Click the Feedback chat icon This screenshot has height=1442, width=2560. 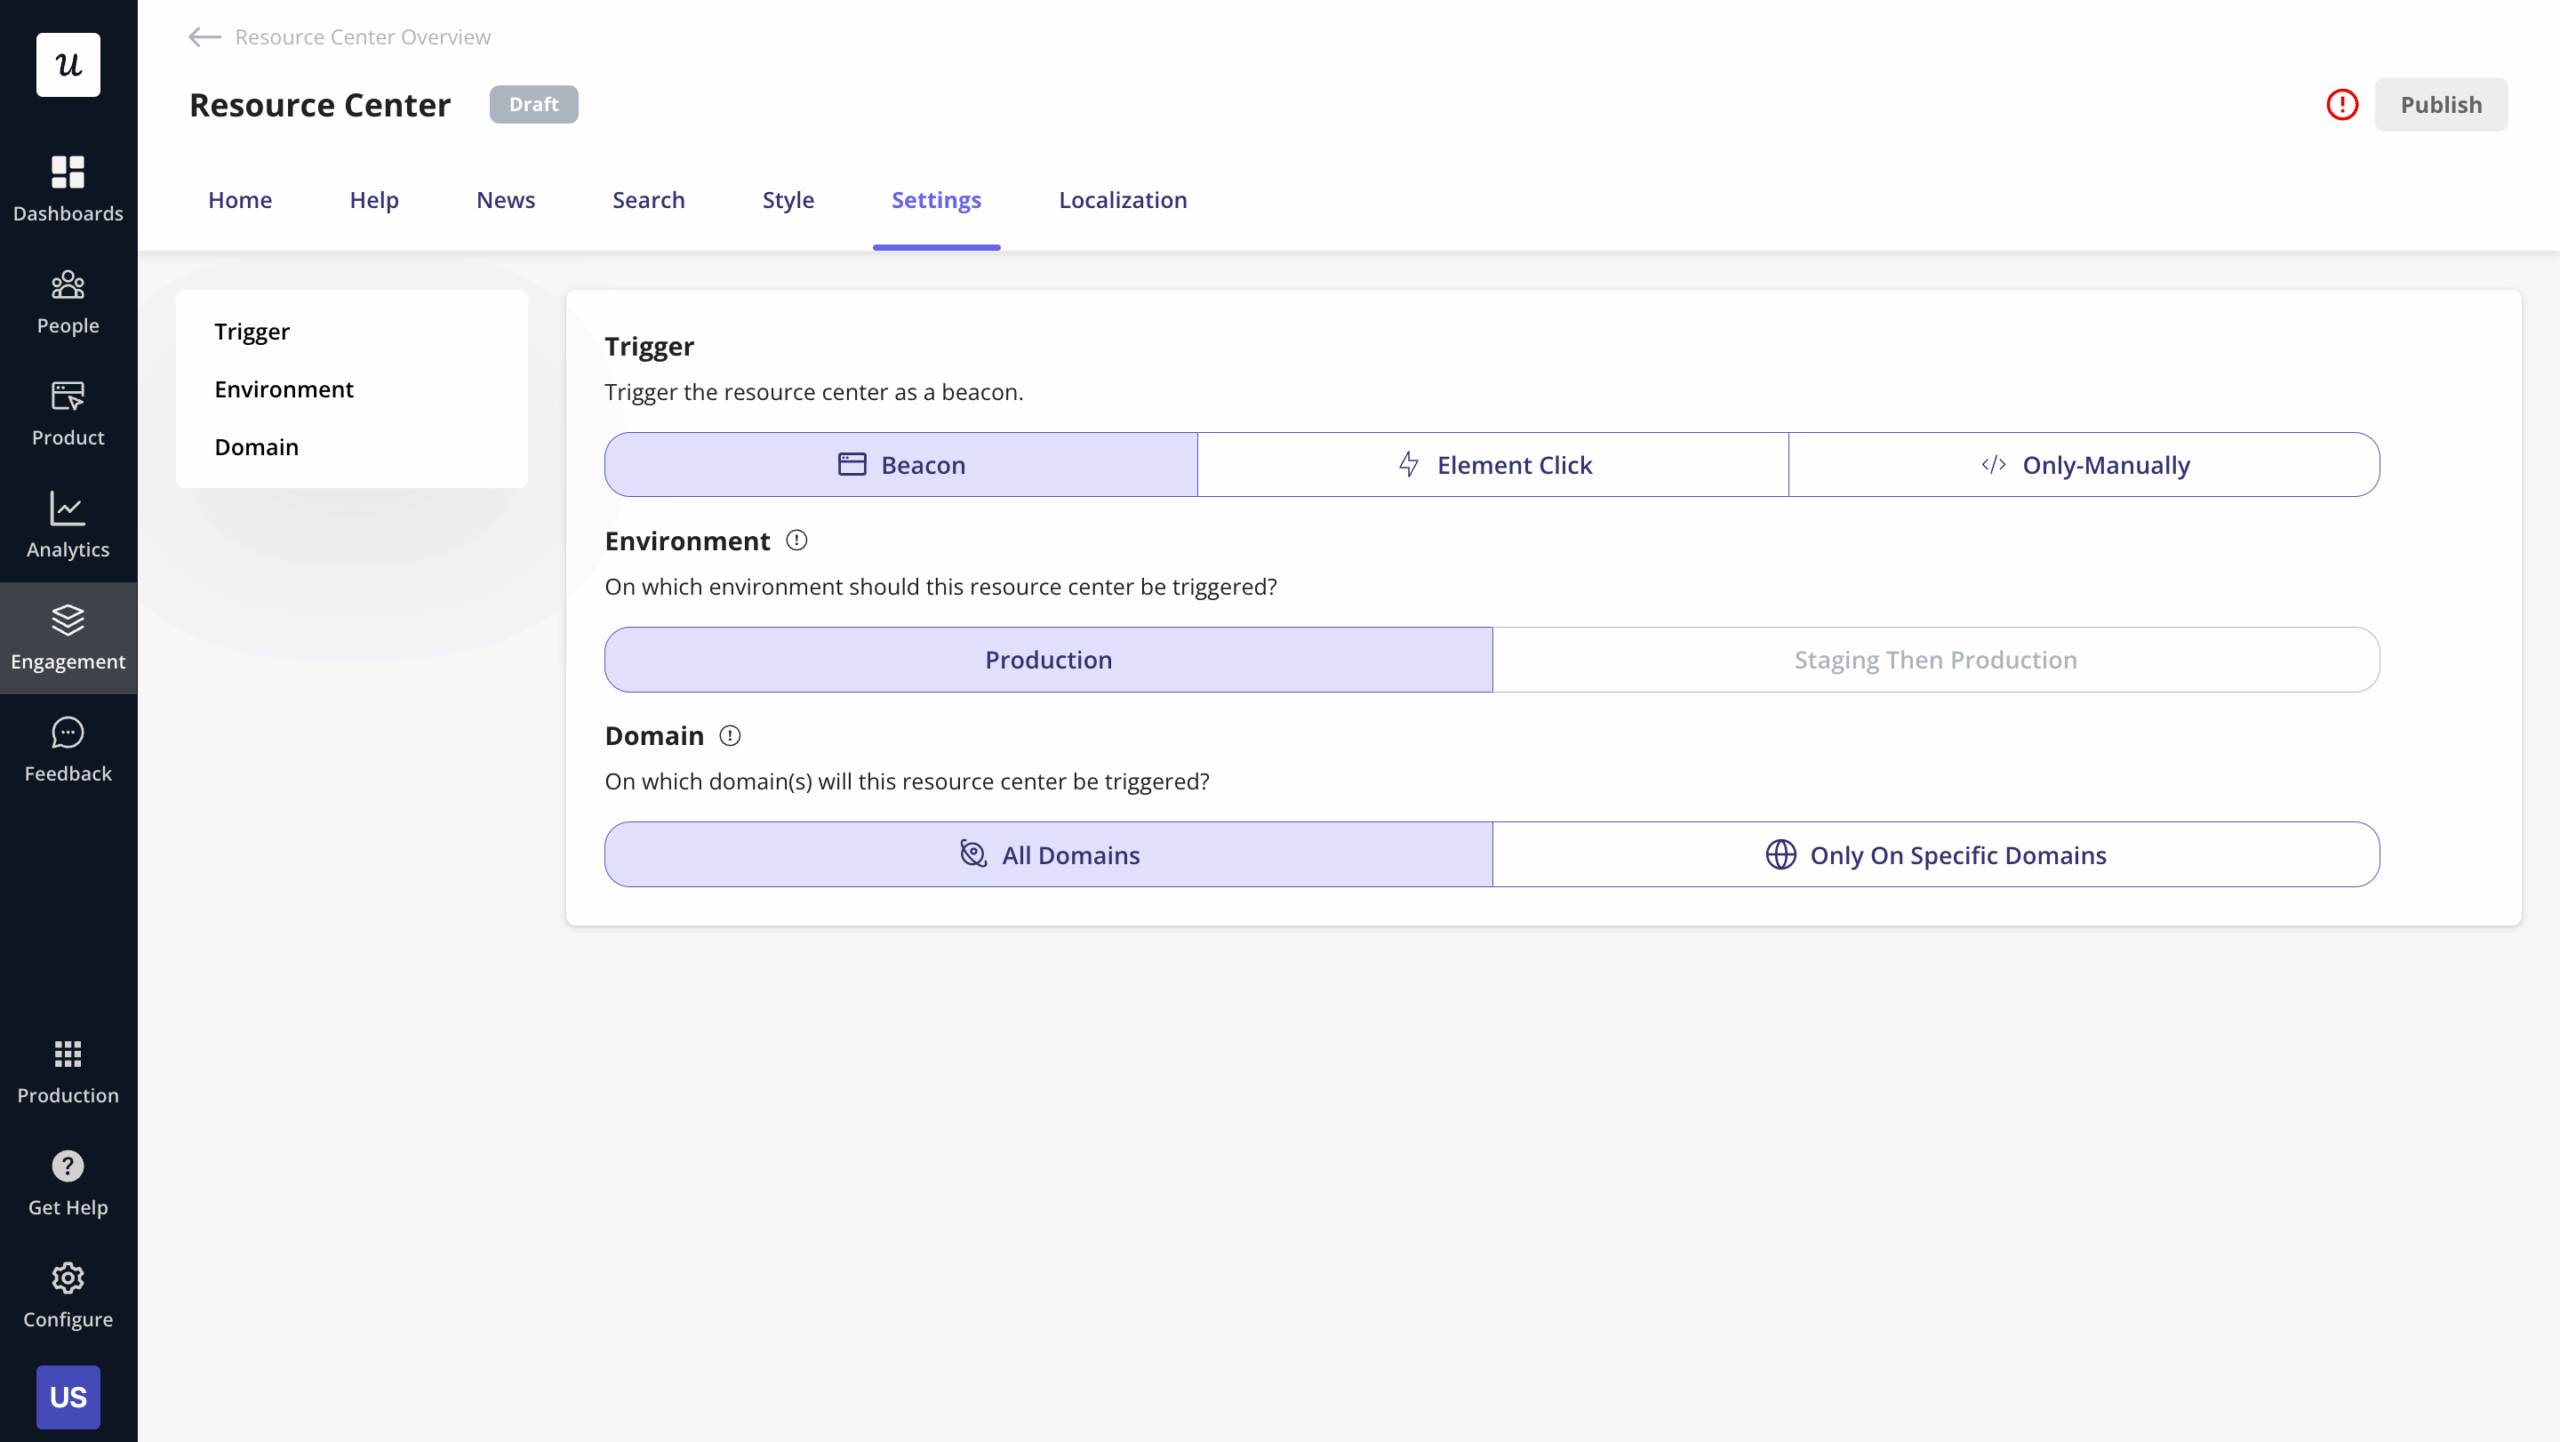[x=68, y=733]
